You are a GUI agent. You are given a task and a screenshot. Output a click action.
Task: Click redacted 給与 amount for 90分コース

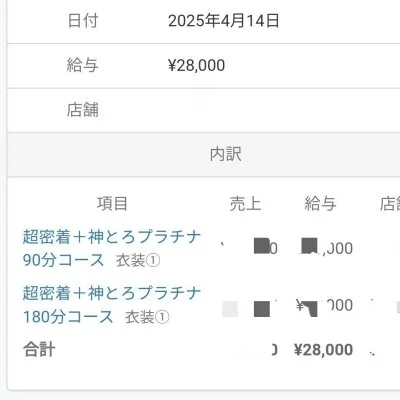(x=327, y=247)
